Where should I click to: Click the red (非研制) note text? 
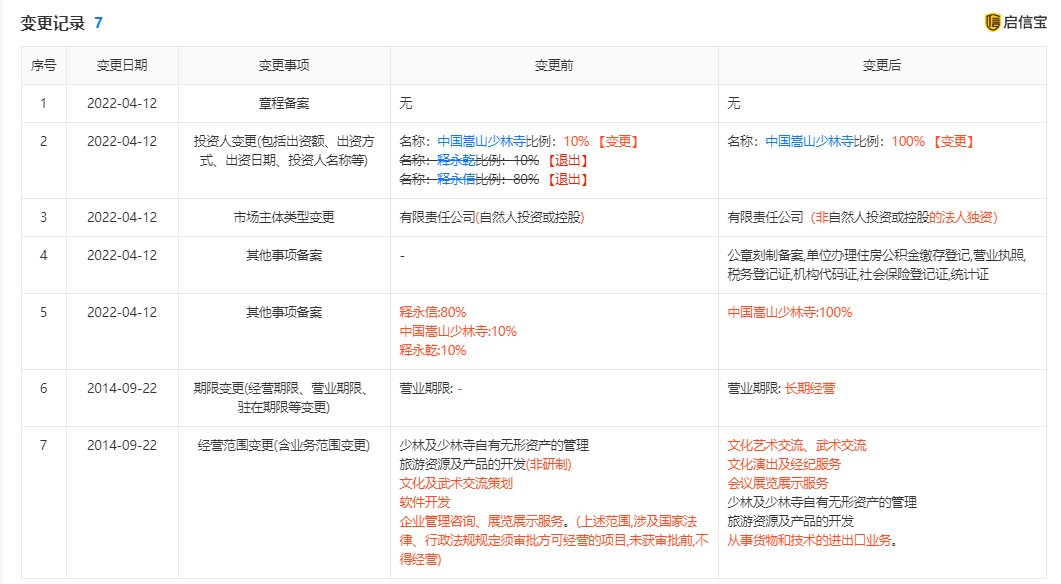[549, 464]
